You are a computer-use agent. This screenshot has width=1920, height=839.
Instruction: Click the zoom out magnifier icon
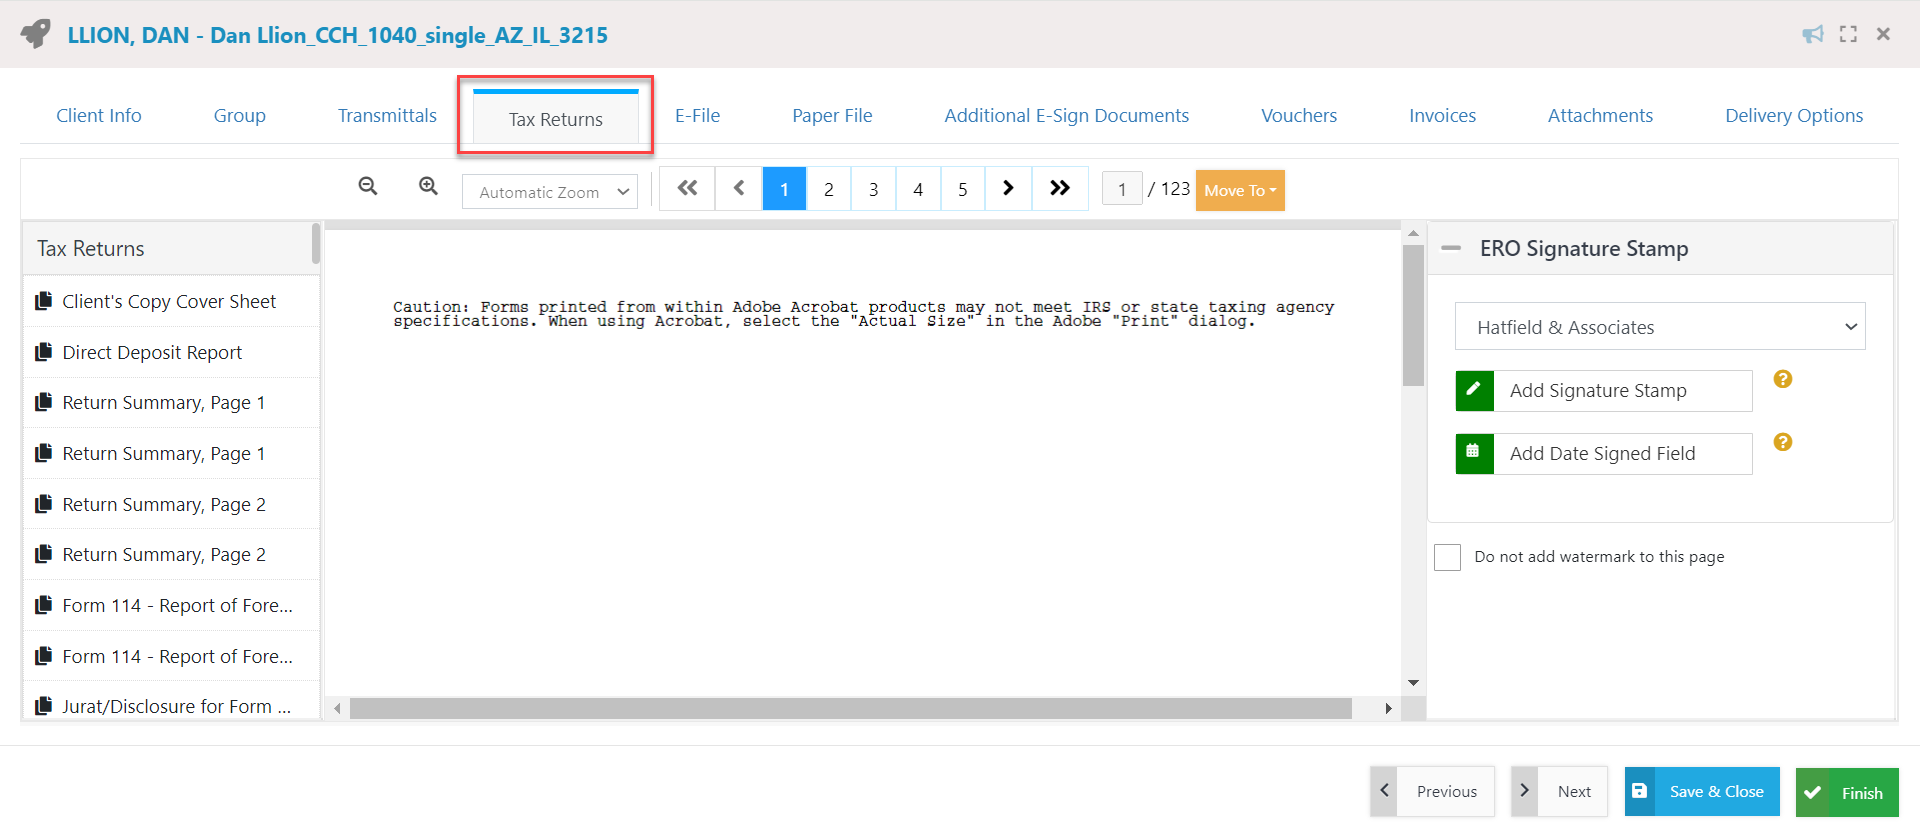click(x=368, y=186)
